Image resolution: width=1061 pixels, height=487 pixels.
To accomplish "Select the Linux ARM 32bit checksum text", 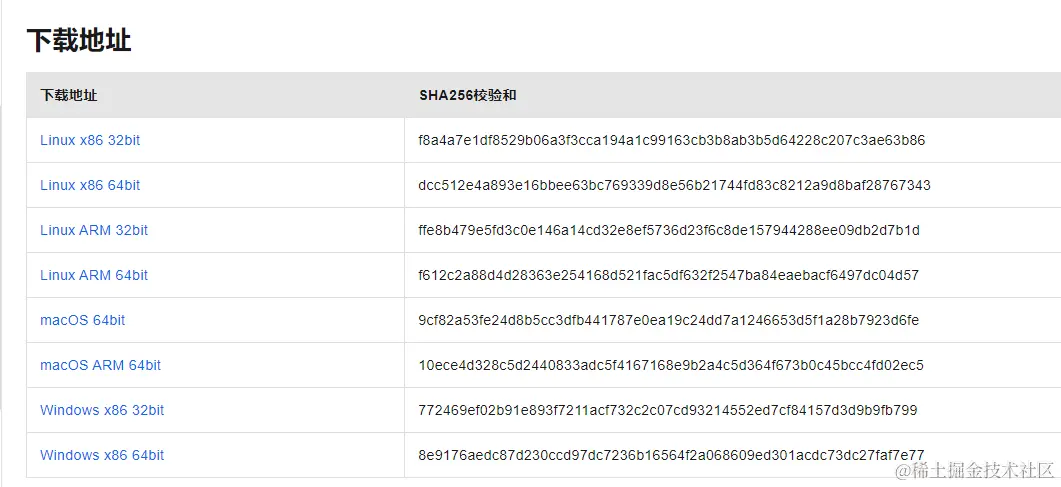I will click(668, 230).
